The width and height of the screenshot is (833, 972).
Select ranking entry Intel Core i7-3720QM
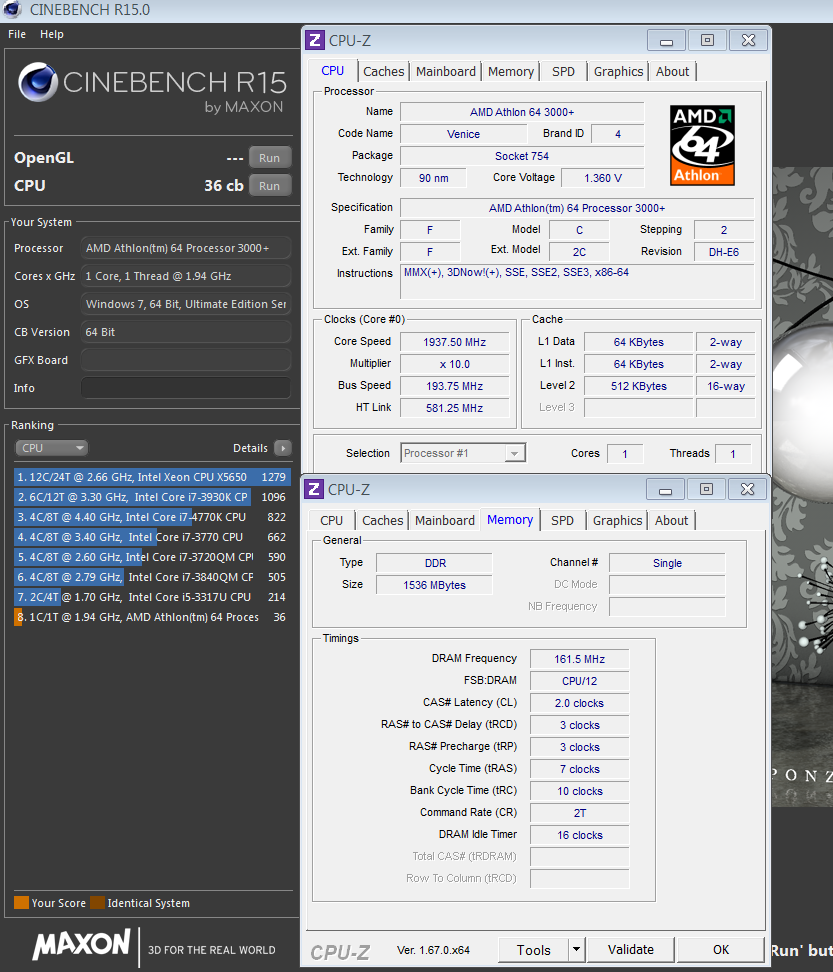(x=152, y=557)
